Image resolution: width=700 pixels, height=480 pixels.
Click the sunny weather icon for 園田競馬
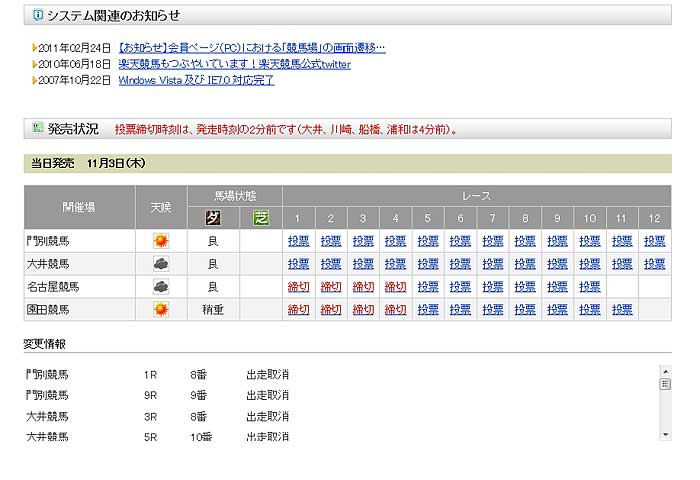160,310
